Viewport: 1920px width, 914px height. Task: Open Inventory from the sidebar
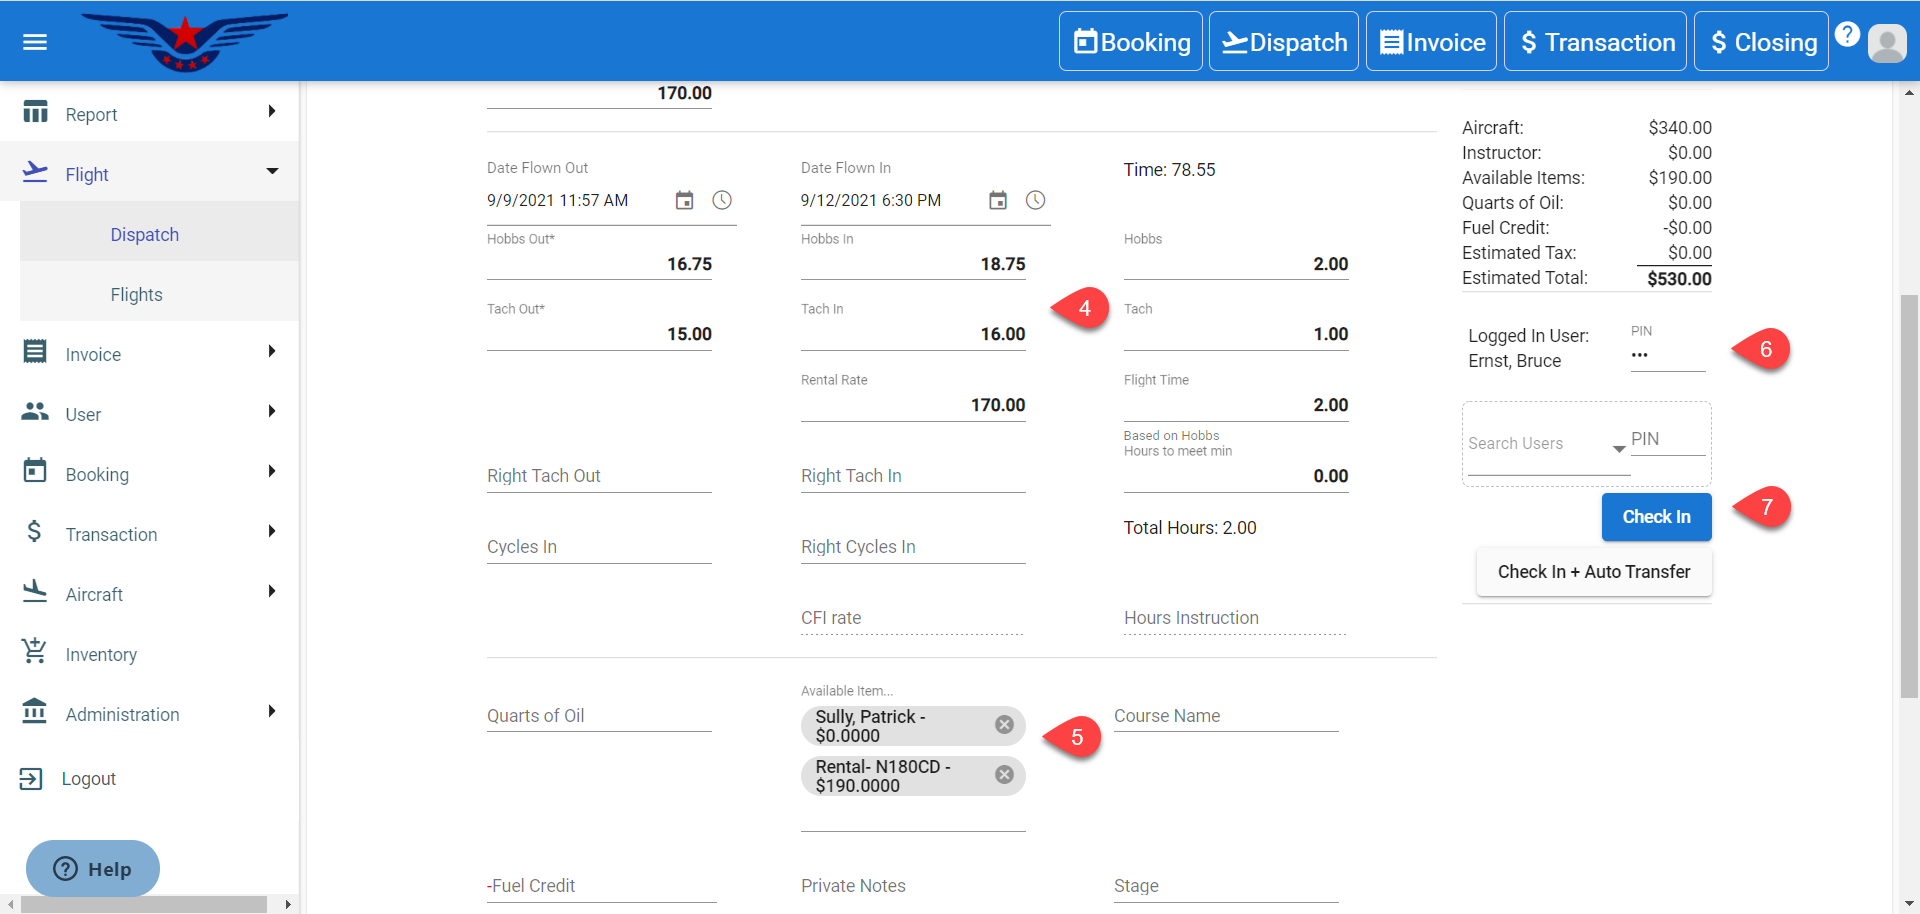[x=101, y=654]
